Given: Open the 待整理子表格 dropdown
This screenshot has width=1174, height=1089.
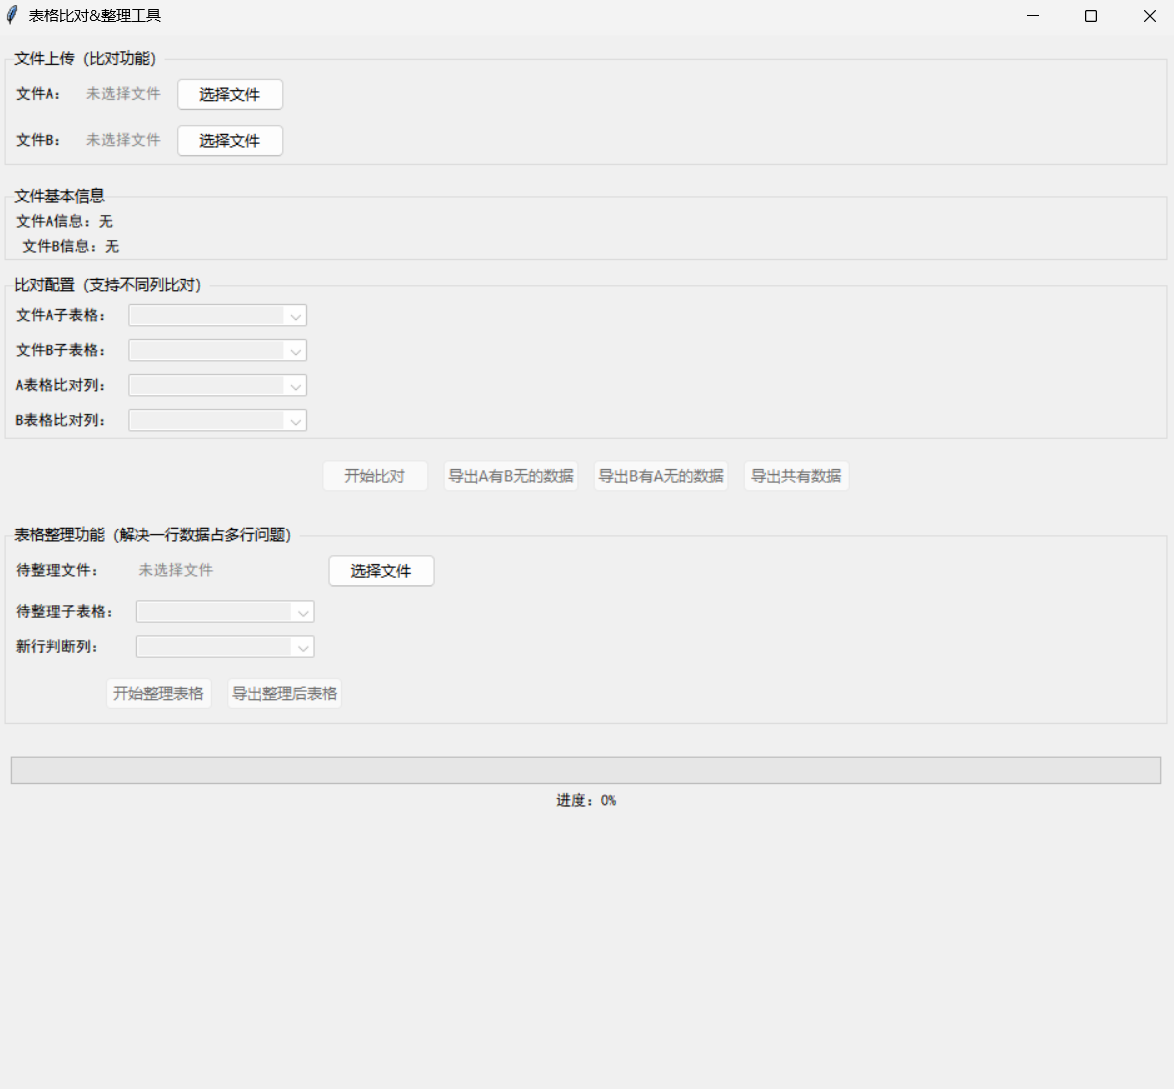Looking at the screenshot, I should click(225, 612).
